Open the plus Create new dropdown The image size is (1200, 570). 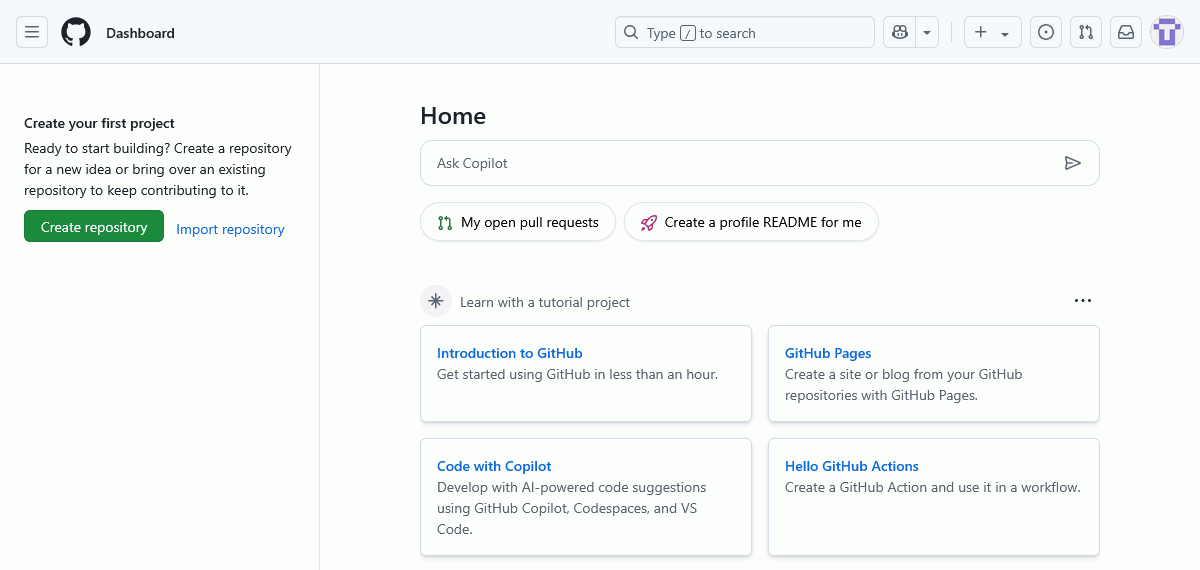(x=992, y=32)
